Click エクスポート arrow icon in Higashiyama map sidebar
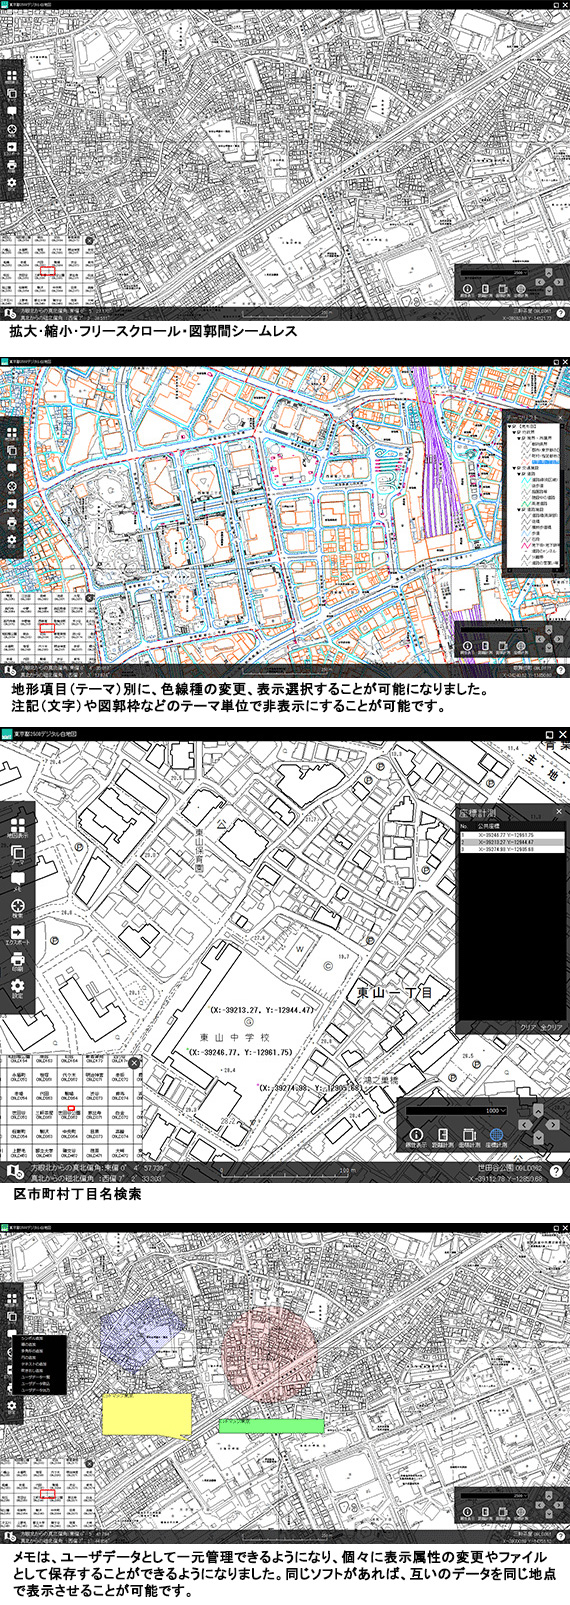570x1605 pixels. pyautogui.click(x=17, y=932)
